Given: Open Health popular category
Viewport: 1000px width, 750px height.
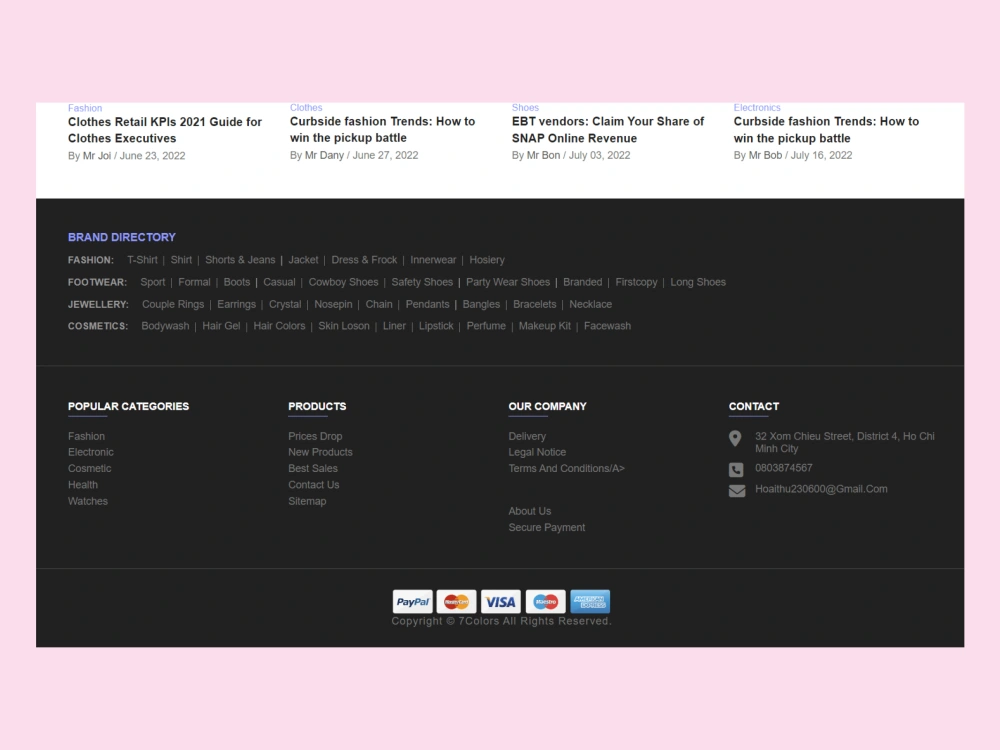Looking at the screenshot, I should click(x=83, y=485).
